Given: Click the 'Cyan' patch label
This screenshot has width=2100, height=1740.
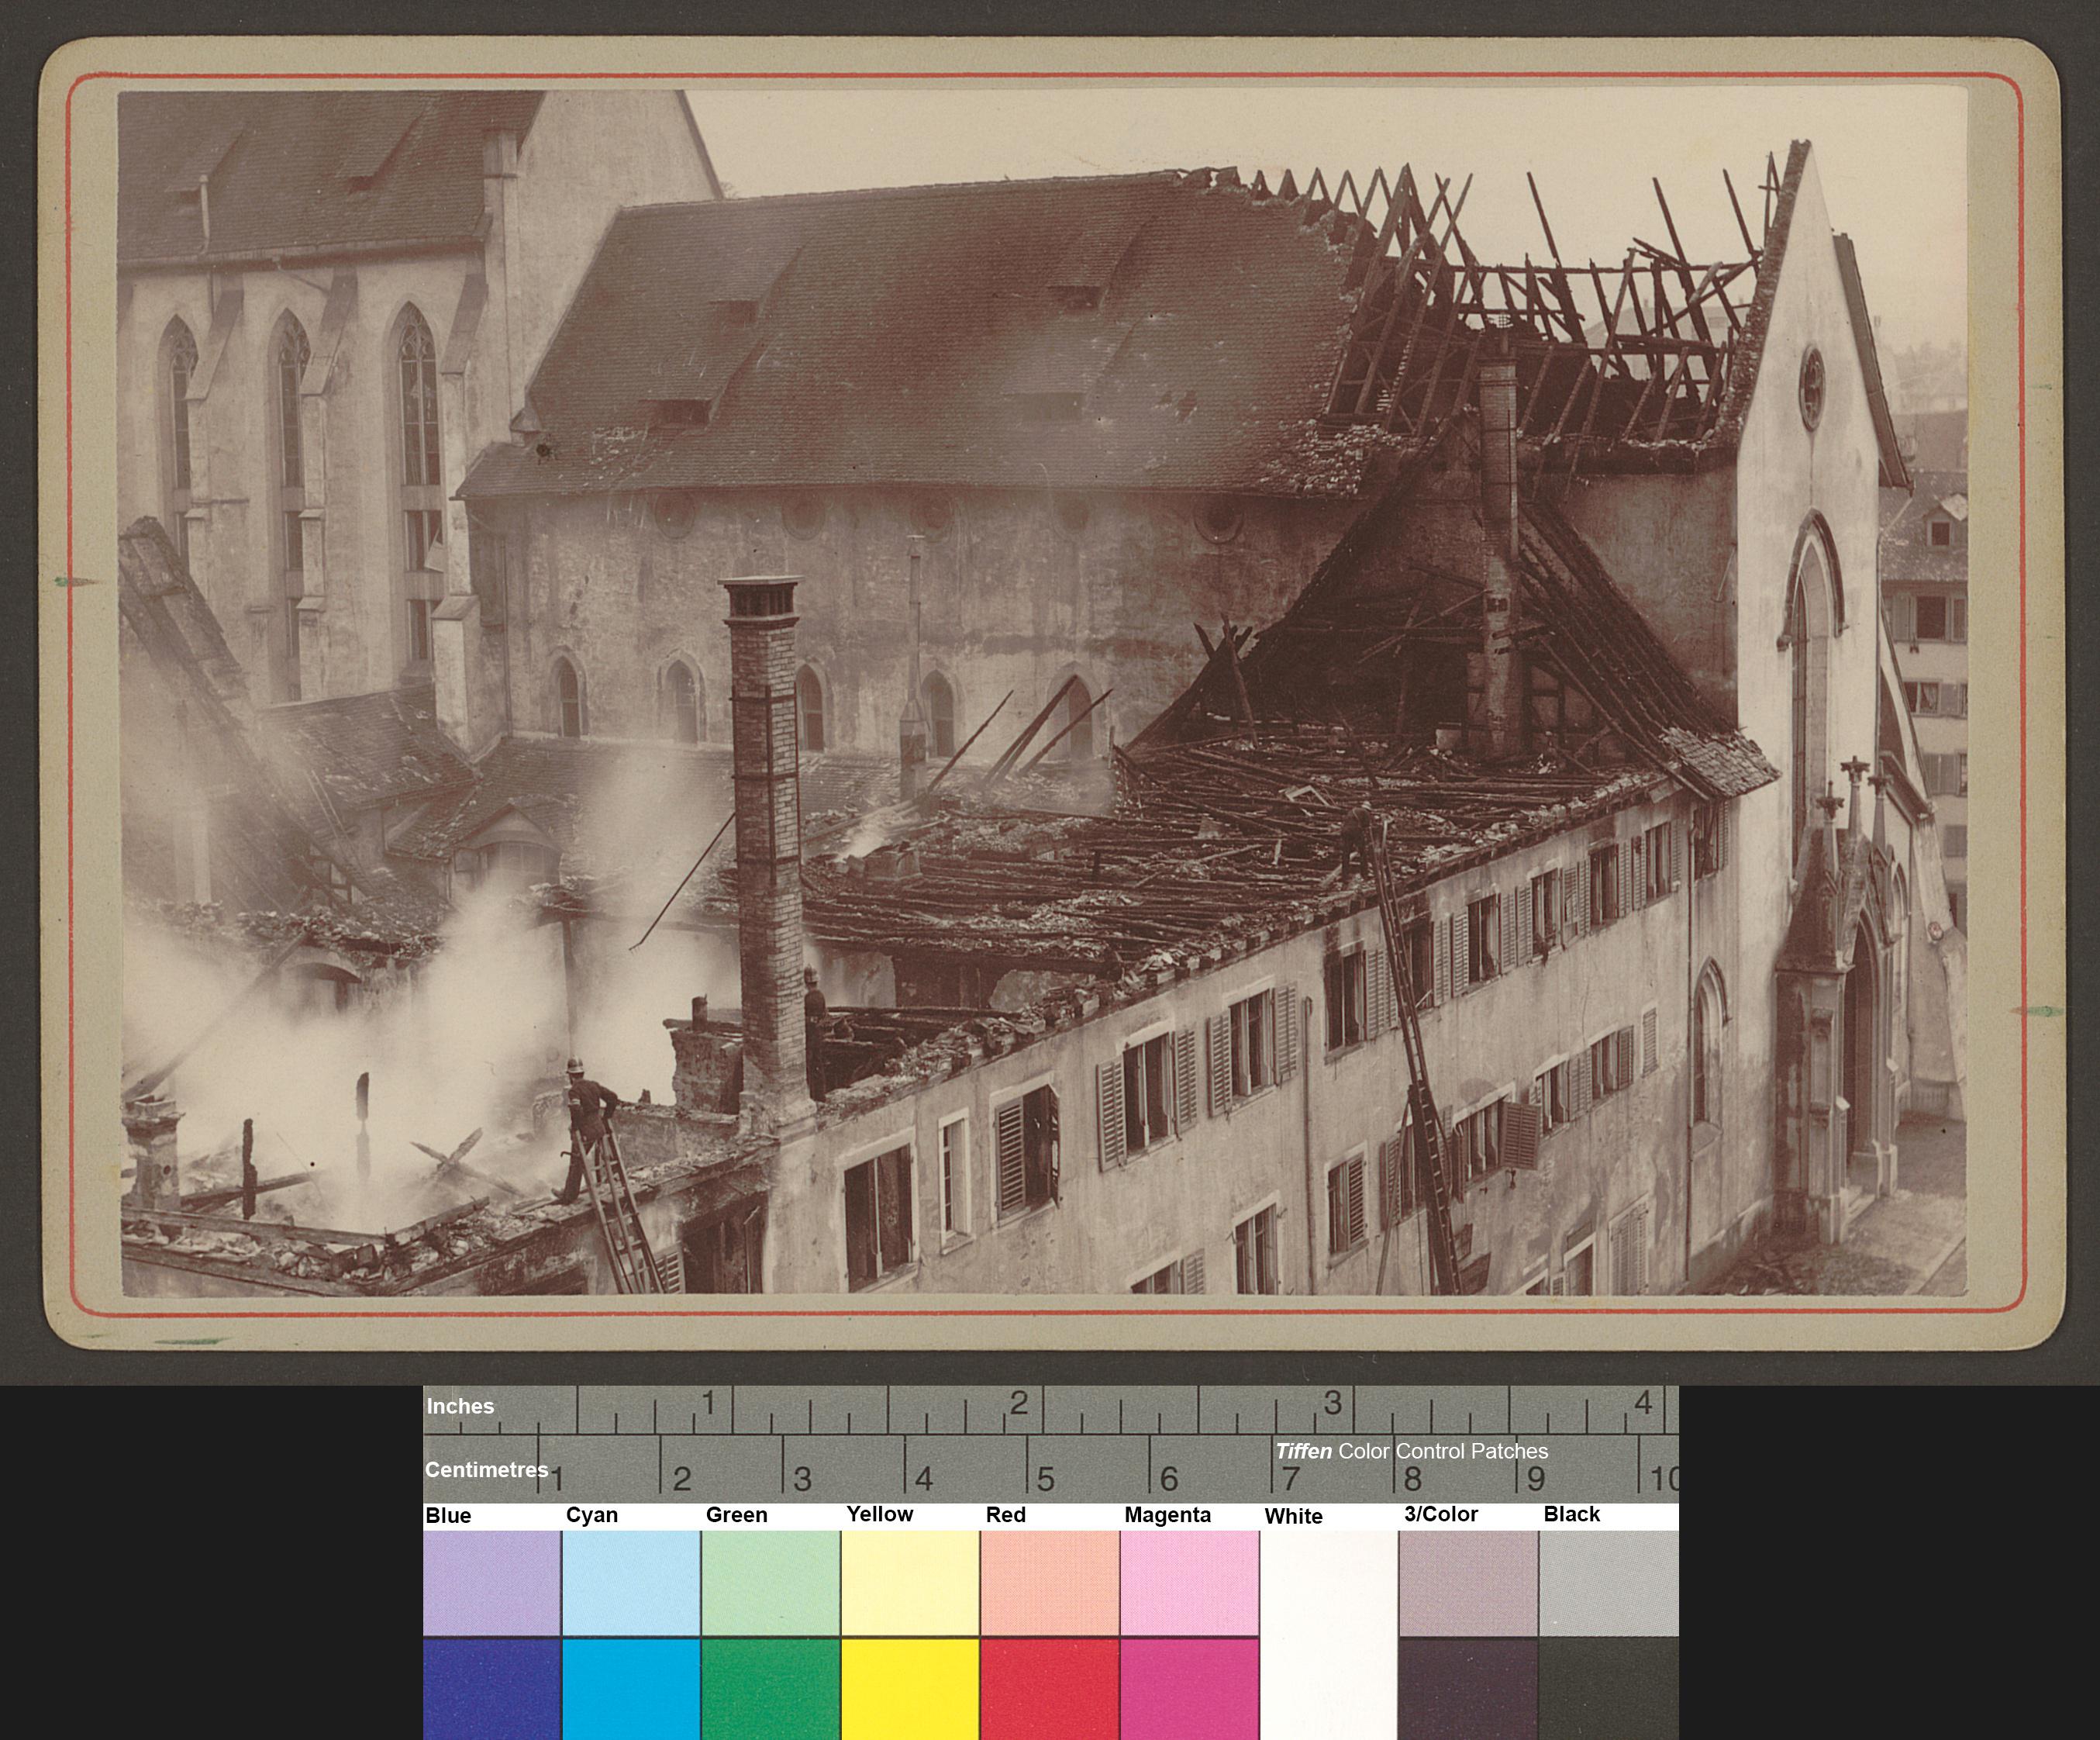Looking at the screenshot, I should tap(592, 1515).
